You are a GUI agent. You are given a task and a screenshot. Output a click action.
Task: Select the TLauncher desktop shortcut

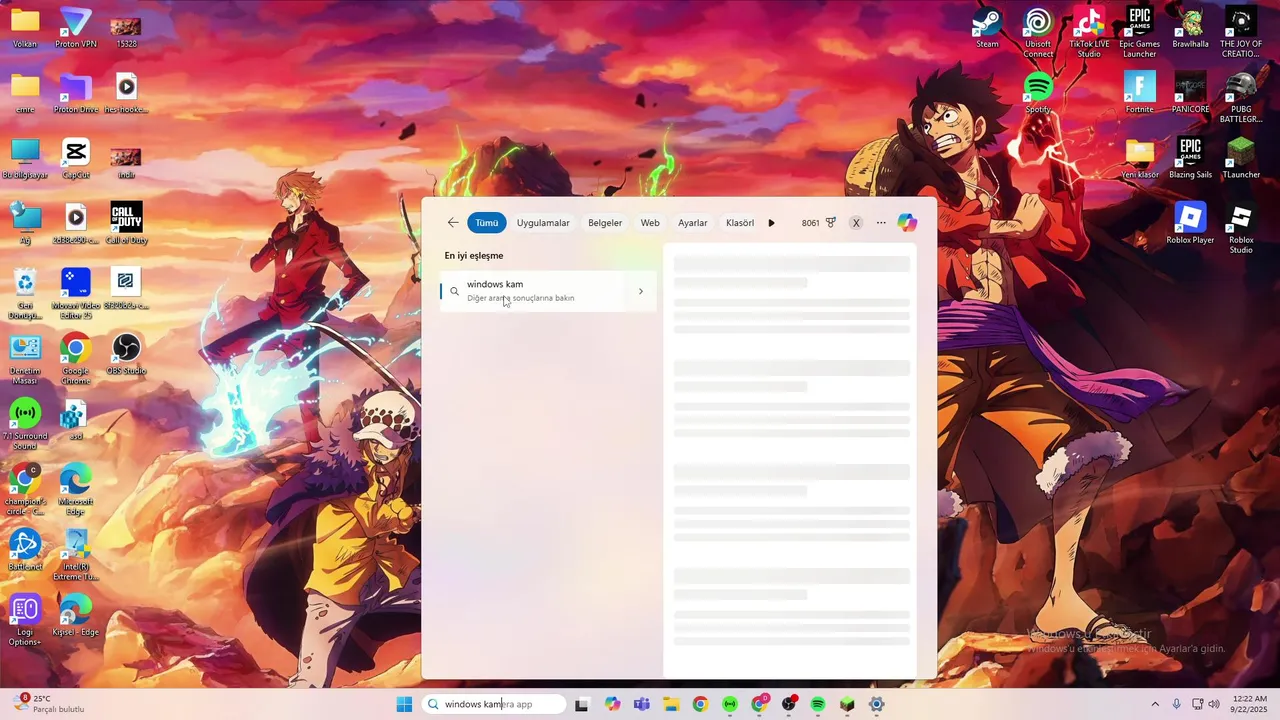point(1241,158)
